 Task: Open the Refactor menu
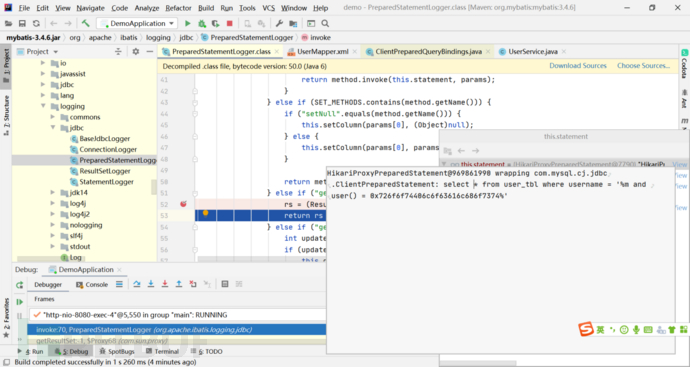pyautogui.click(x=178, y=8)
